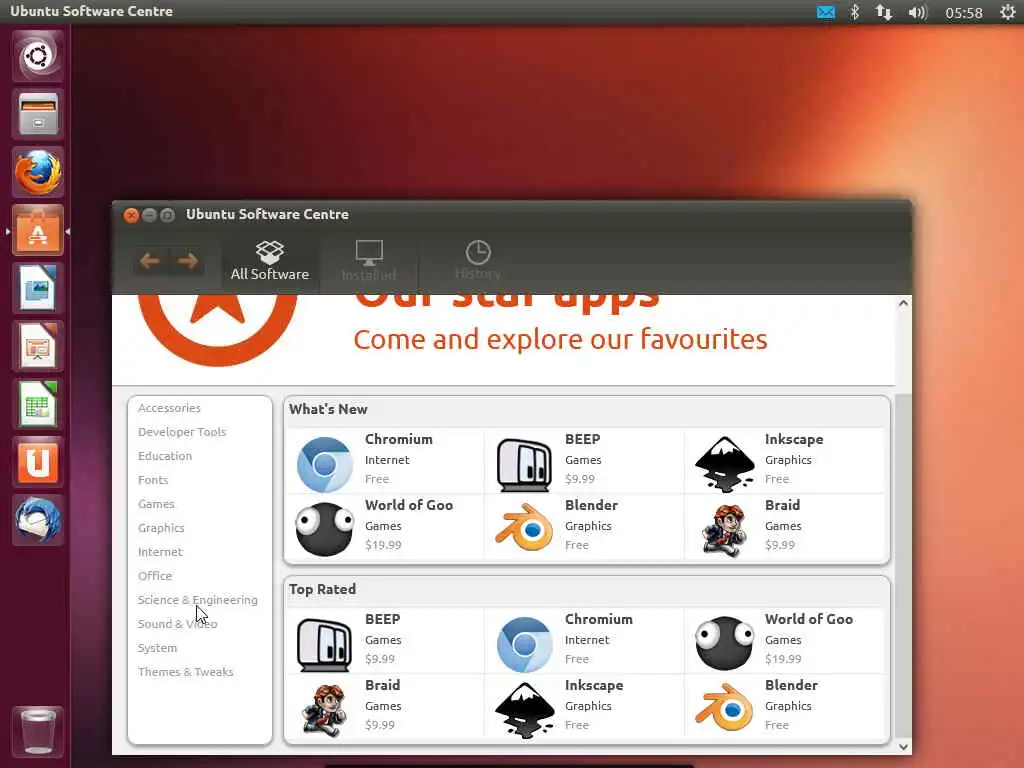Open the Internet category in sidebar
The height and width of the screenshot is (768, 1024).
tap(161, 552)
